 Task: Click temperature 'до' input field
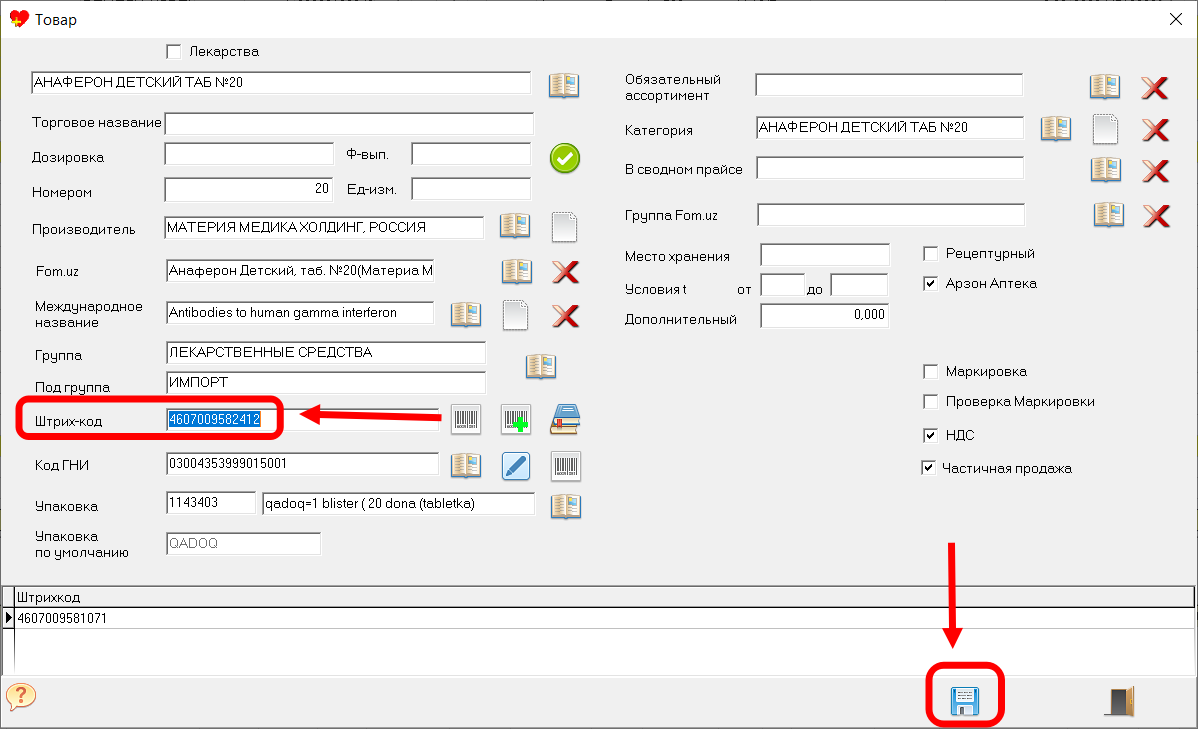click(860, 285)
